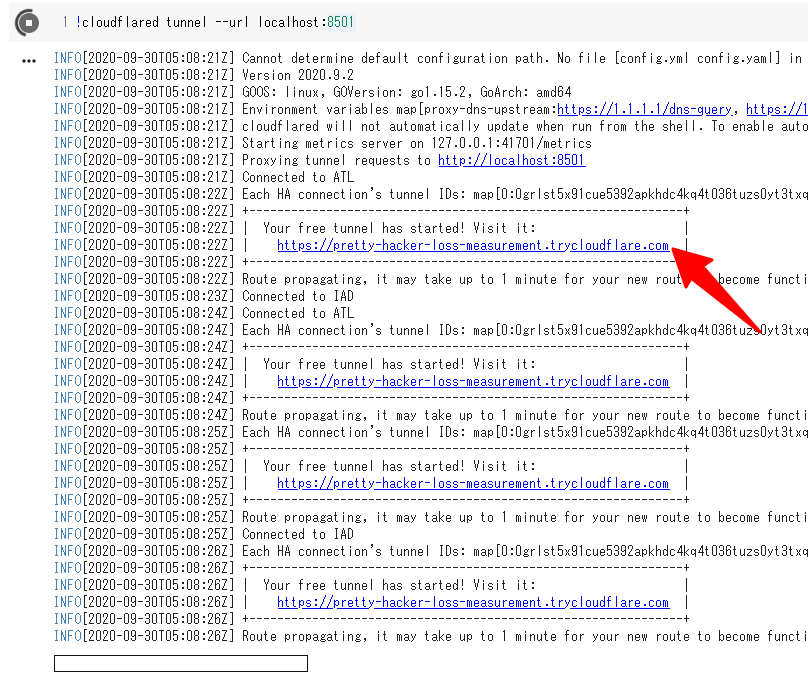Image resolution: width=808 pixels, height=680 pixels.
Task: Click 'Your free tunnel has started!' at 05:08:22Z
Action: tap(399, 228)
